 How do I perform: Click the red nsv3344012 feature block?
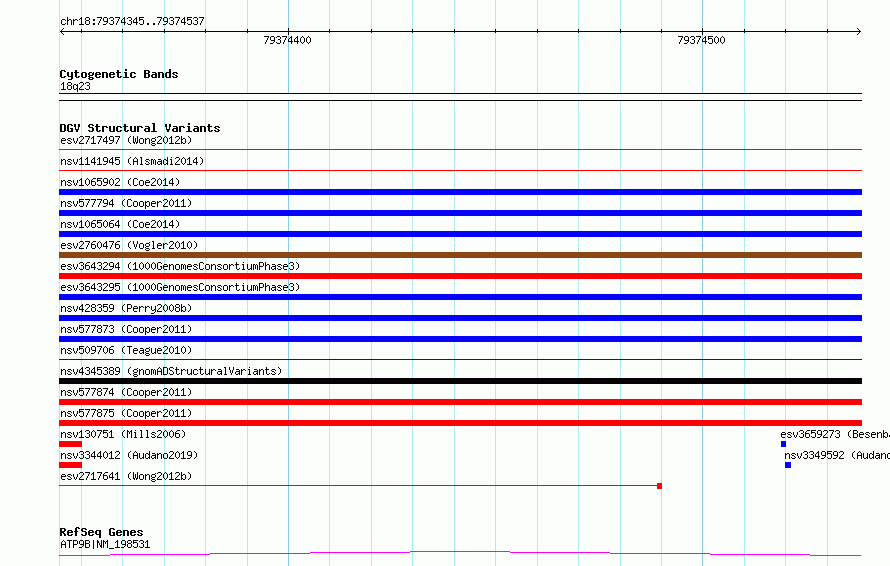coord(70,465)
